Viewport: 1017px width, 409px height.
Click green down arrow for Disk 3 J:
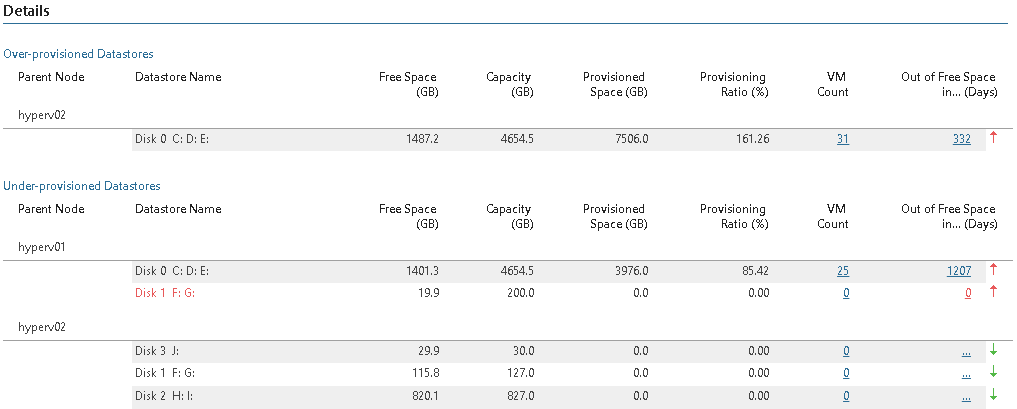pos(994,350)
